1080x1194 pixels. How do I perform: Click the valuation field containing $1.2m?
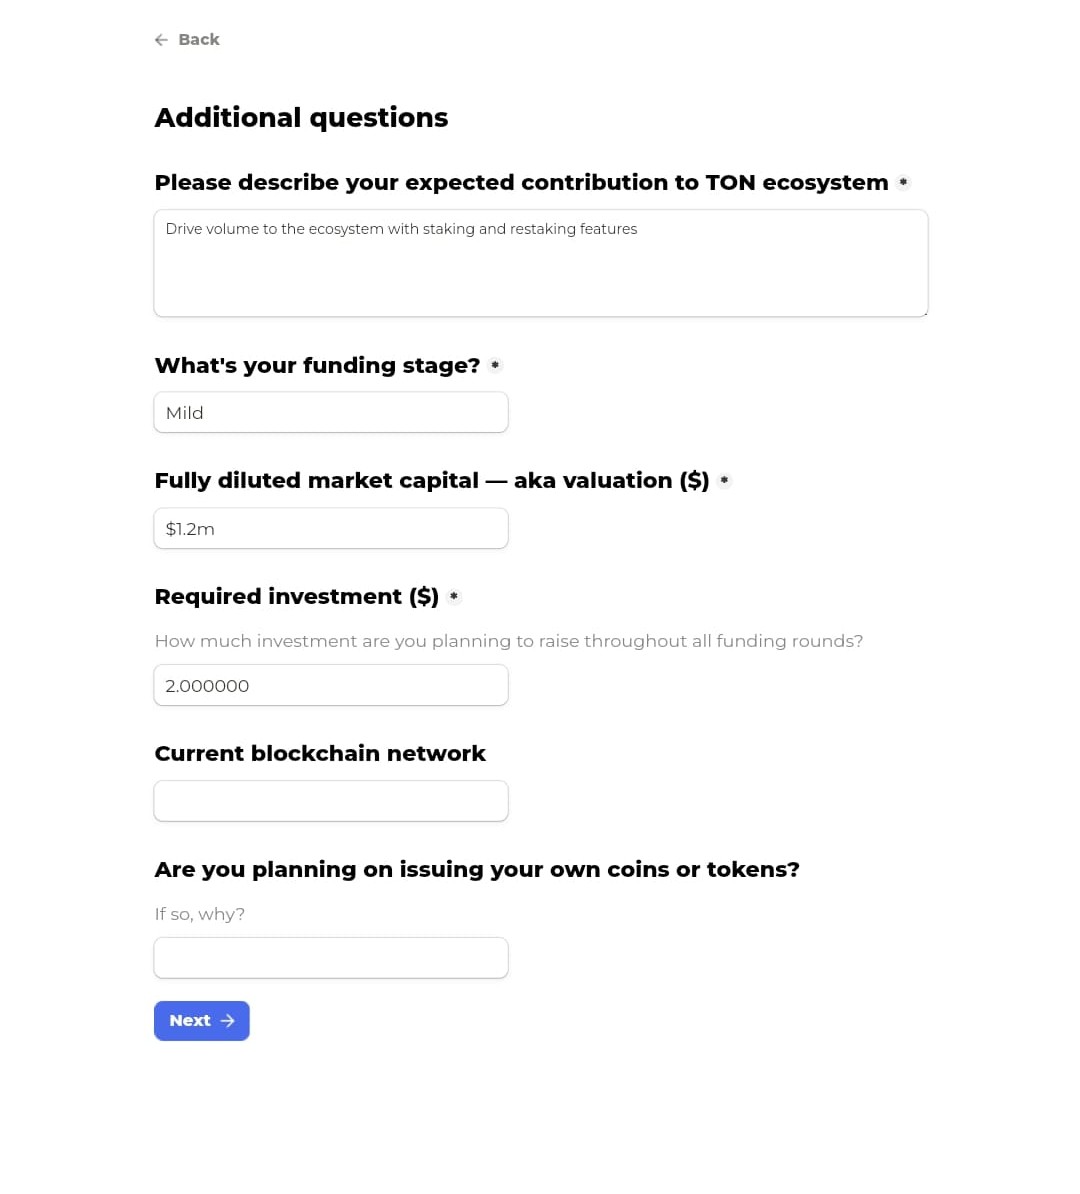tap(331, 528)
